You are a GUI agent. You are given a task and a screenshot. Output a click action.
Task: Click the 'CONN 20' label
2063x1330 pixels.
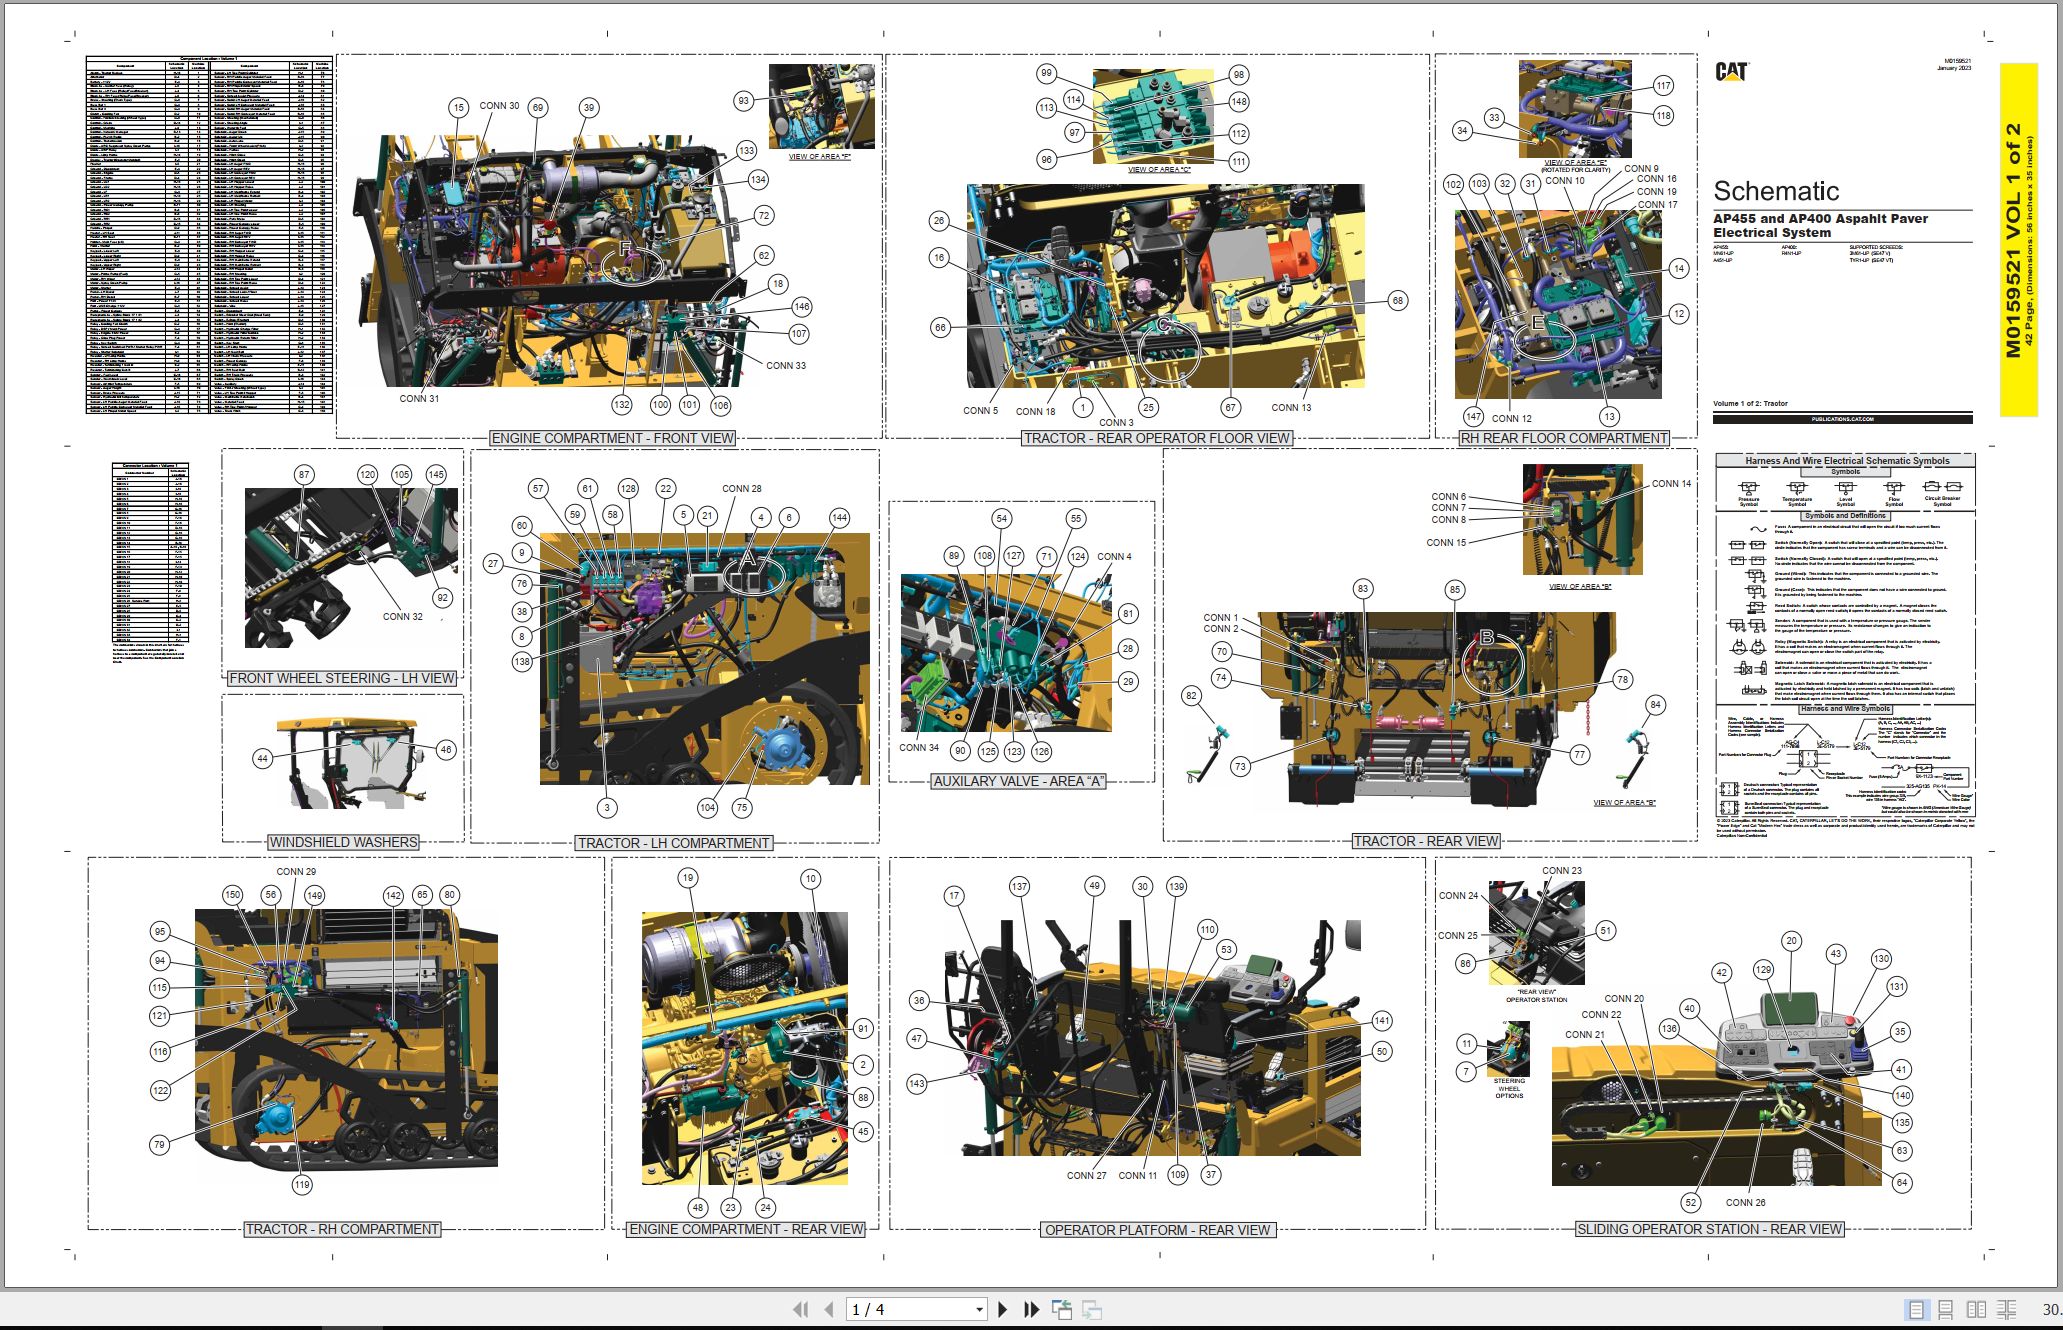[1624, 998]
